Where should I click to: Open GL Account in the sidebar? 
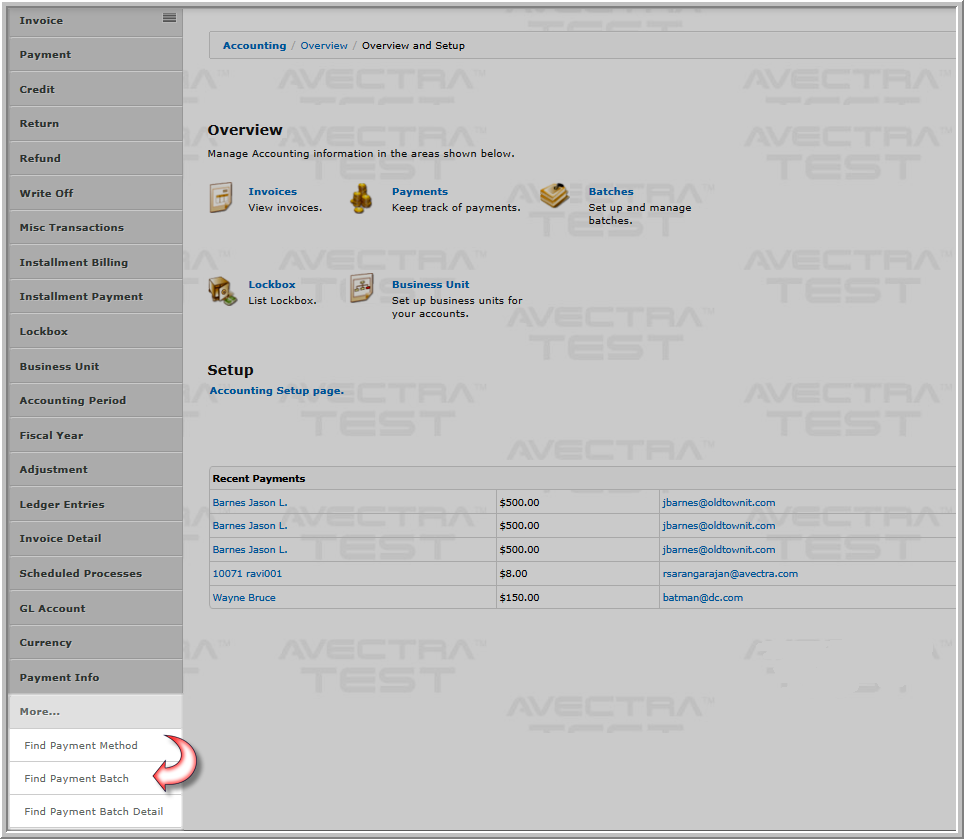click(x=96, y=609)
